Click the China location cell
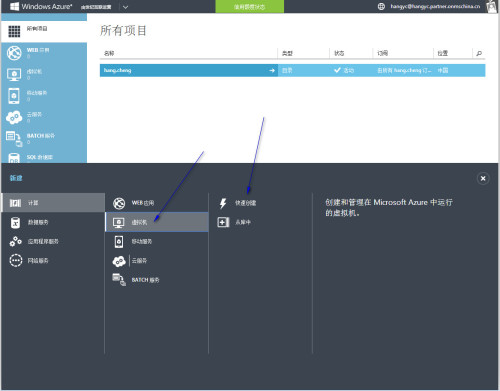This screenshot has height=391, width=500. [443, 70]
